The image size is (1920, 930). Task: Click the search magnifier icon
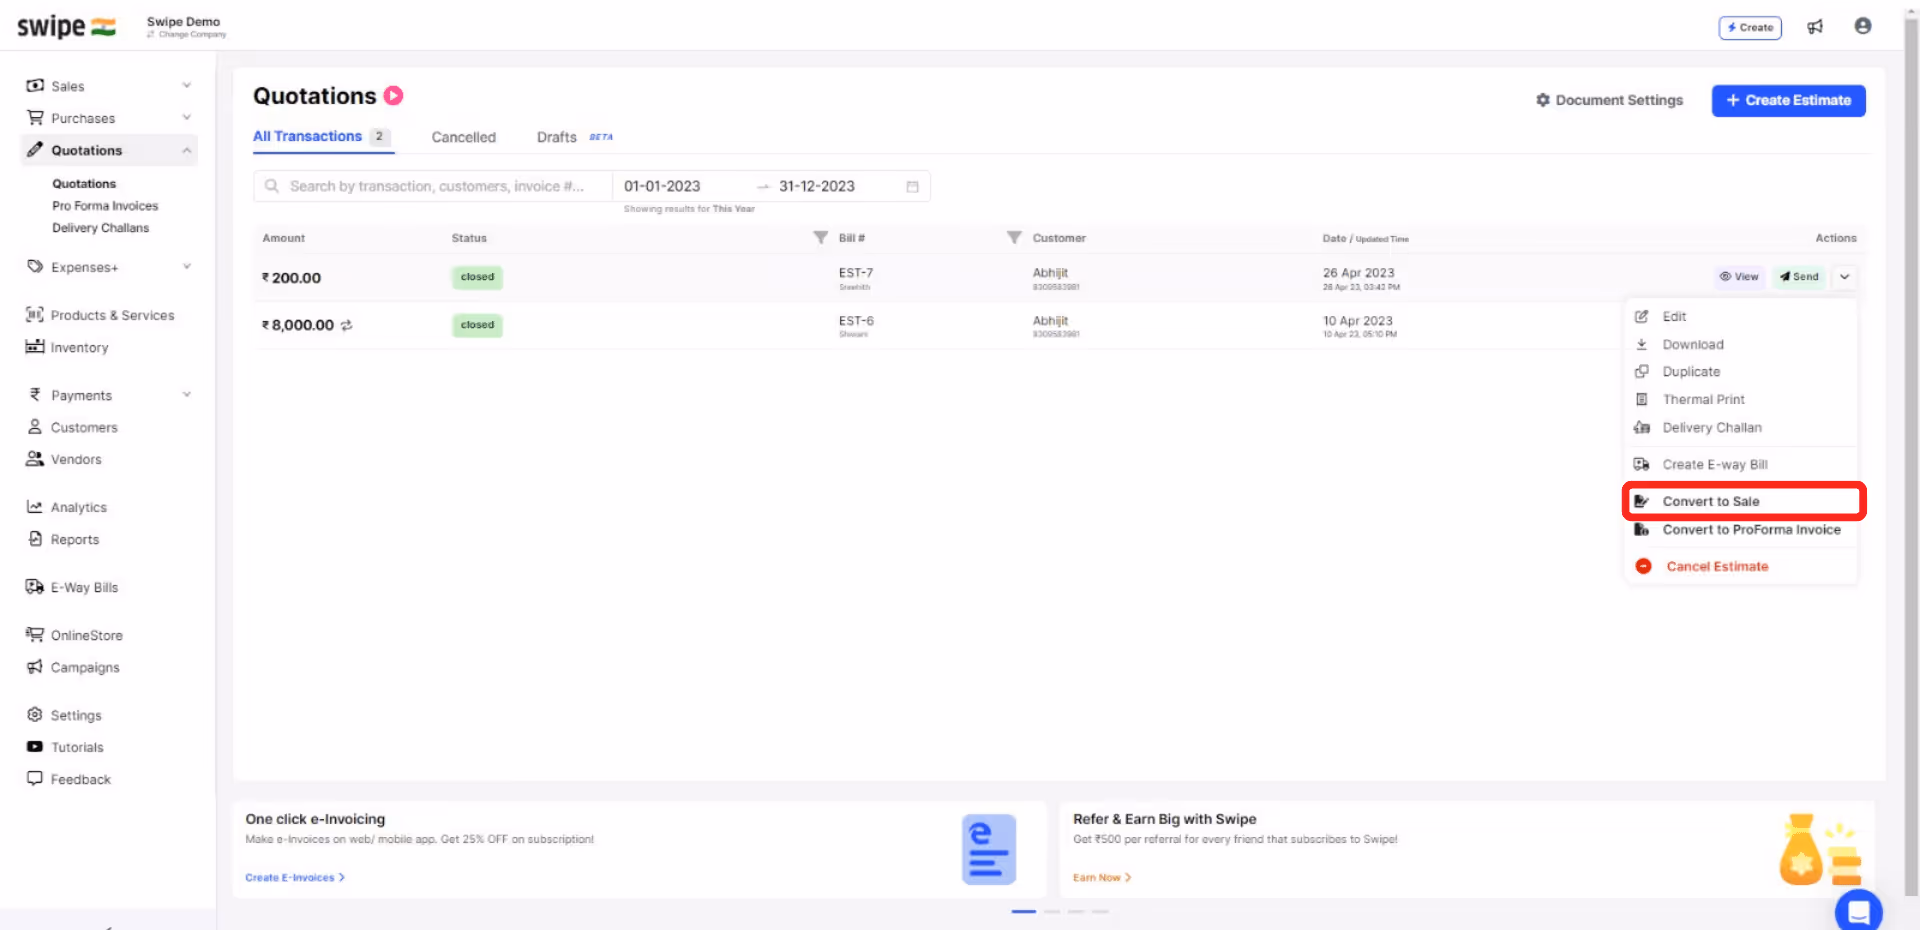click(271, 186)
